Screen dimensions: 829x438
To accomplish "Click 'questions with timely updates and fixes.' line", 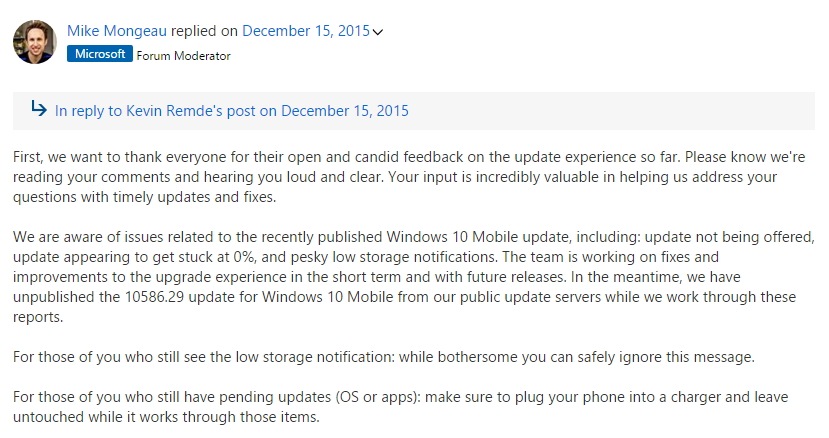I will click(x=144, y=197).
